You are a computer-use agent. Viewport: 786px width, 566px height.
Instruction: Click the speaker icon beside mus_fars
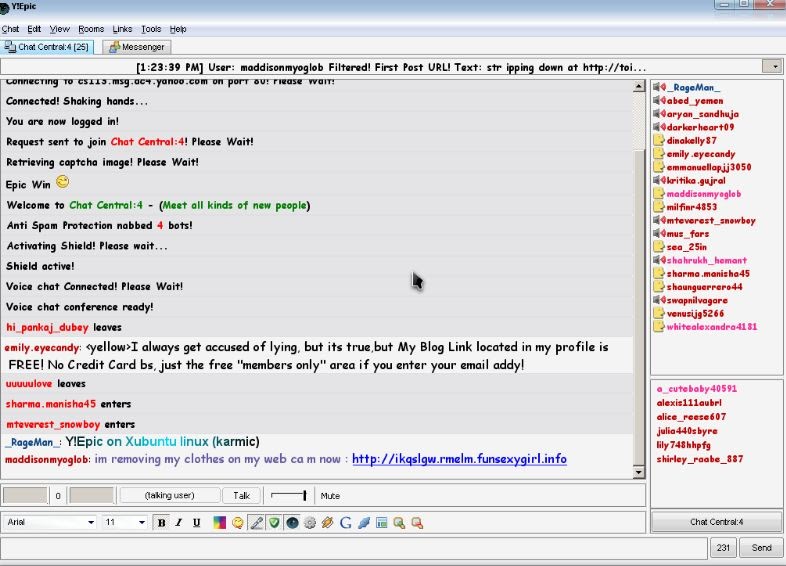[659, 234]
